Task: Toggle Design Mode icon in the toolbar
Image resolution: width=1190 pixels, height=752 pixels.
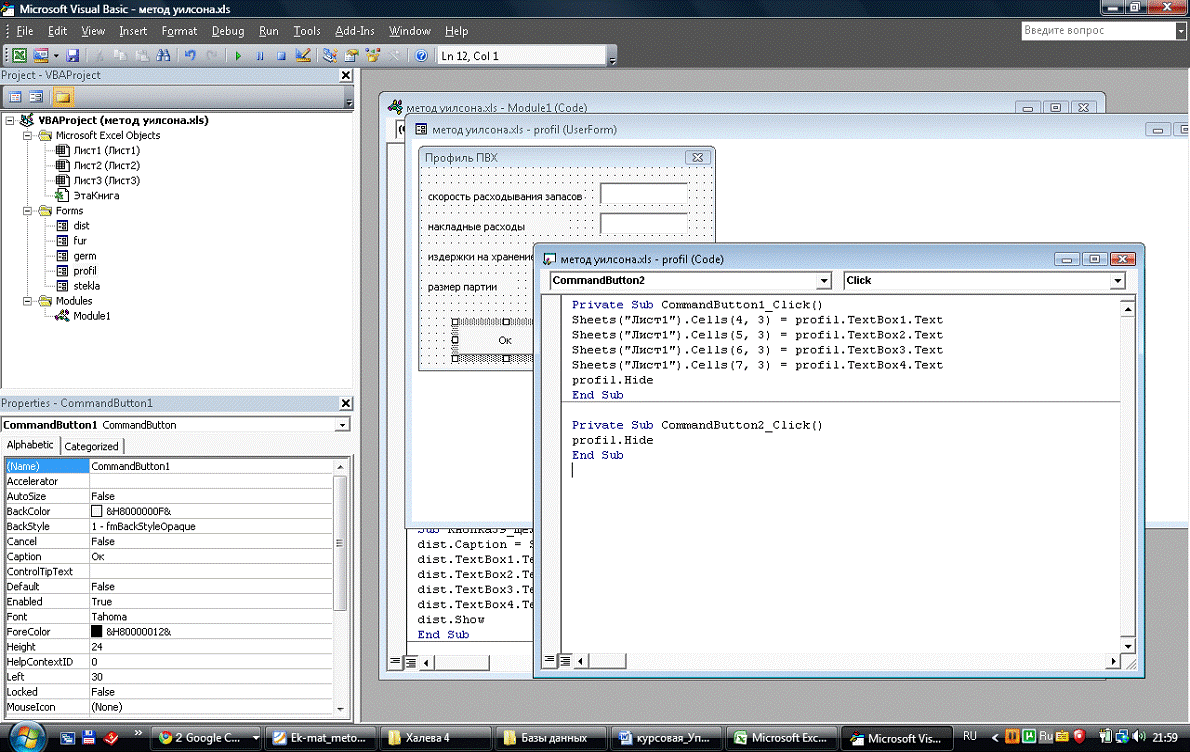Action: click(303, 56)
